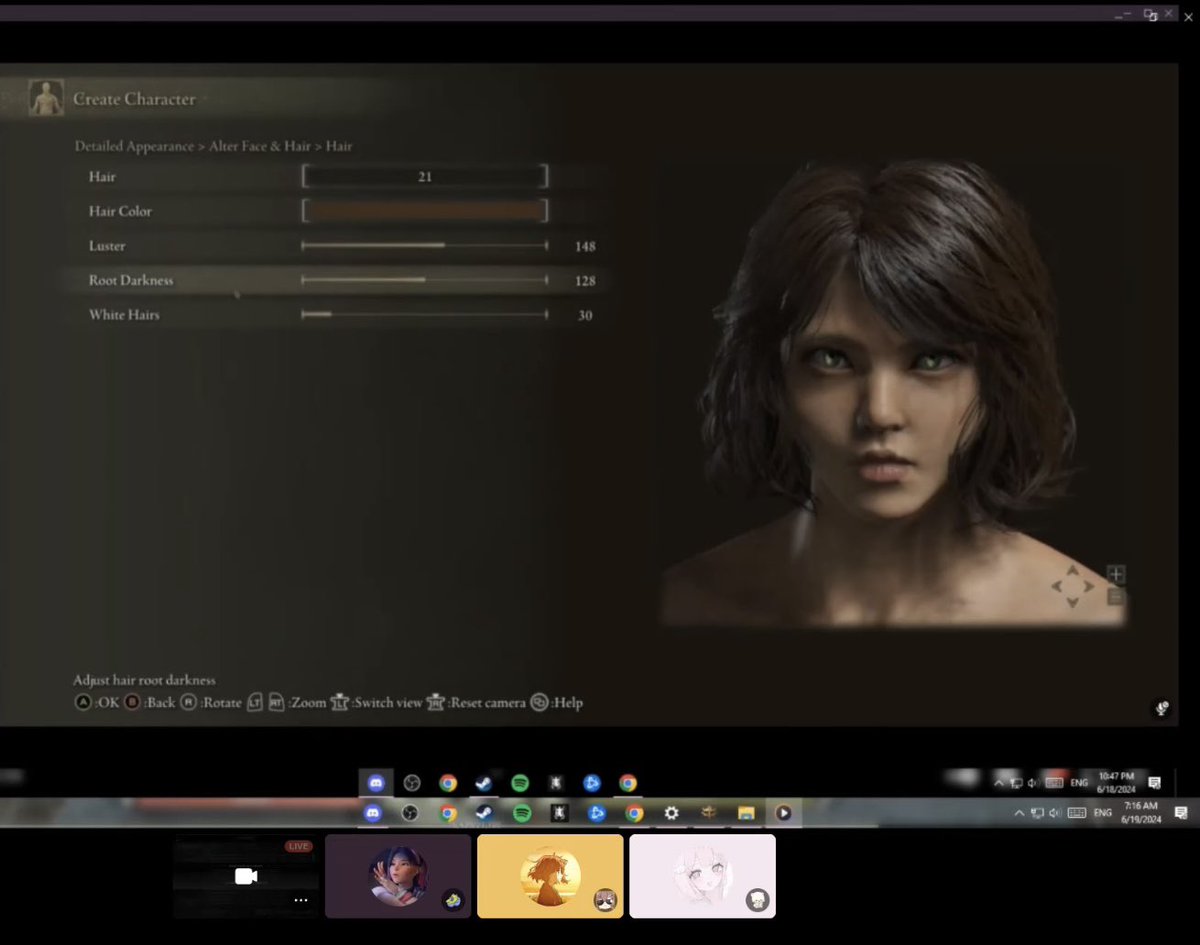Click the Switch view prompt
Screen dimensions: 1200x945
[377, 703]
